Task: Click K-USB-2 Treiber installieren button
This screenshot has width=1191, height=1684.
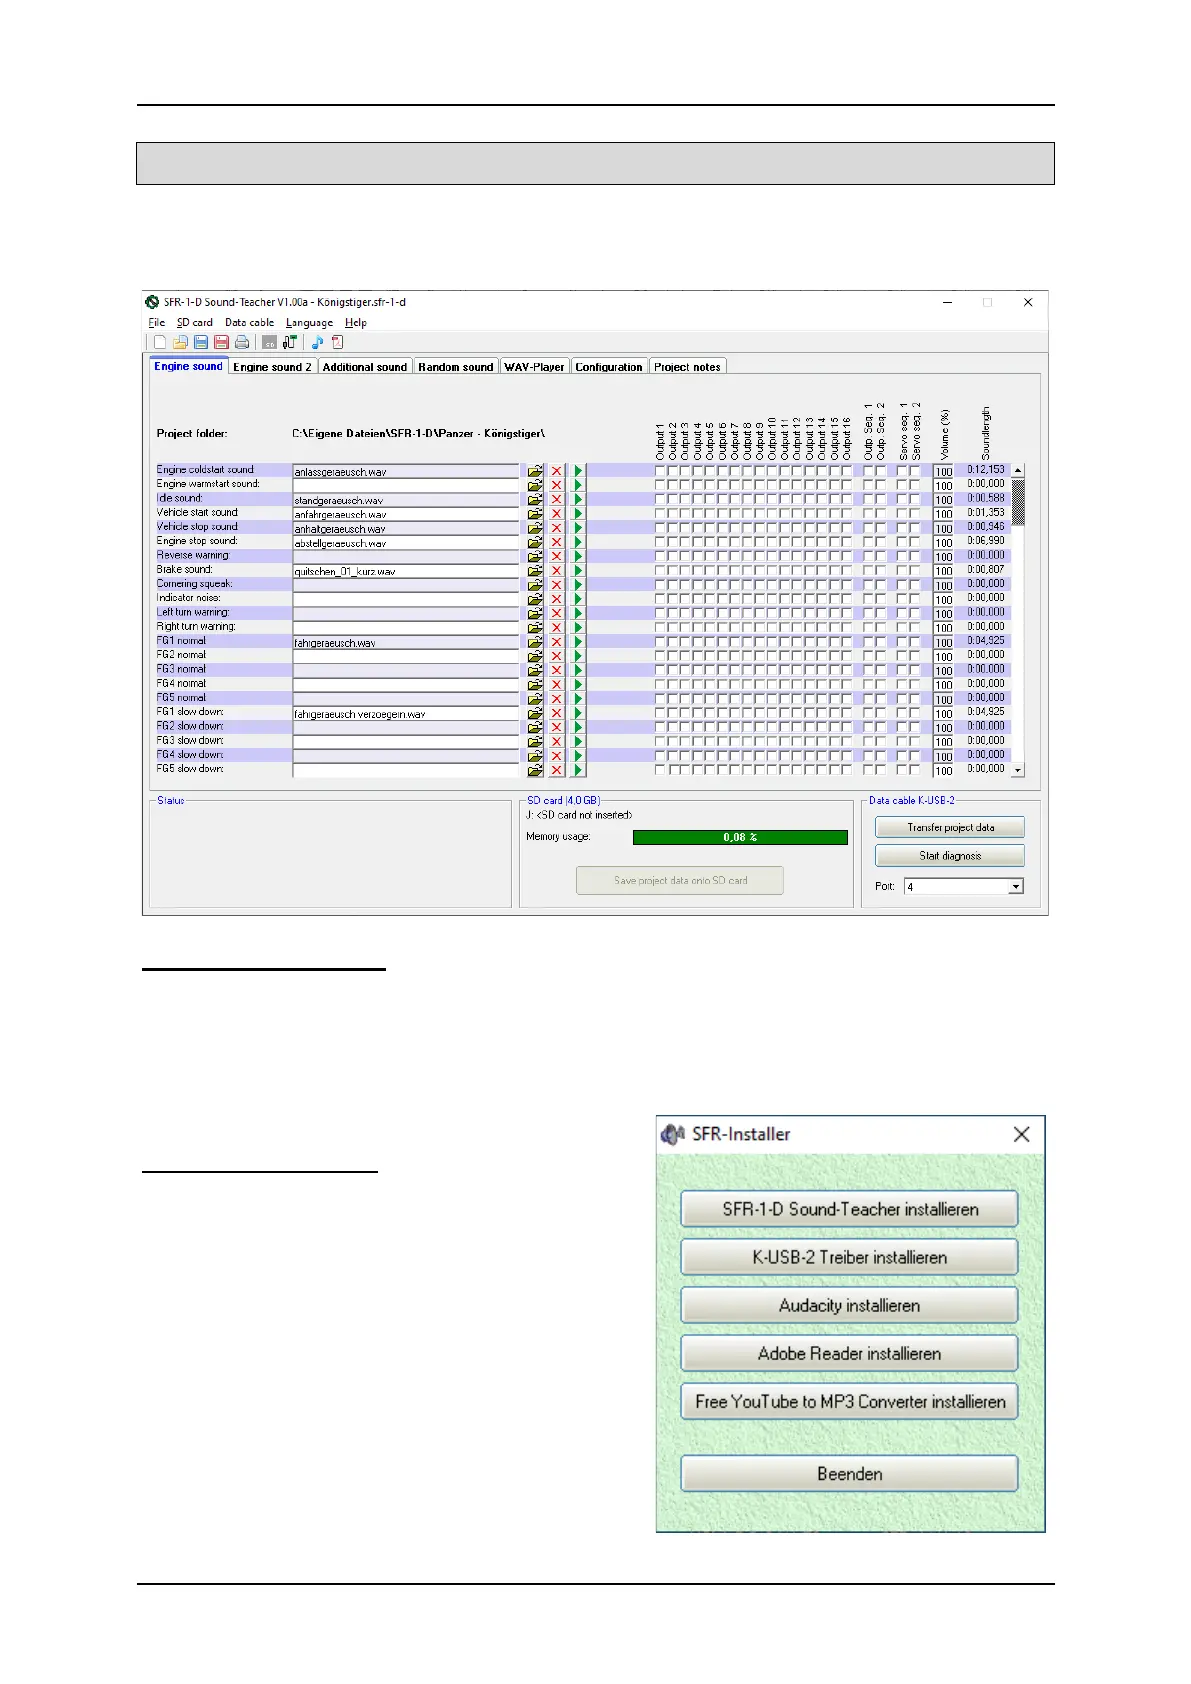Action: [x=850, y=1257]
